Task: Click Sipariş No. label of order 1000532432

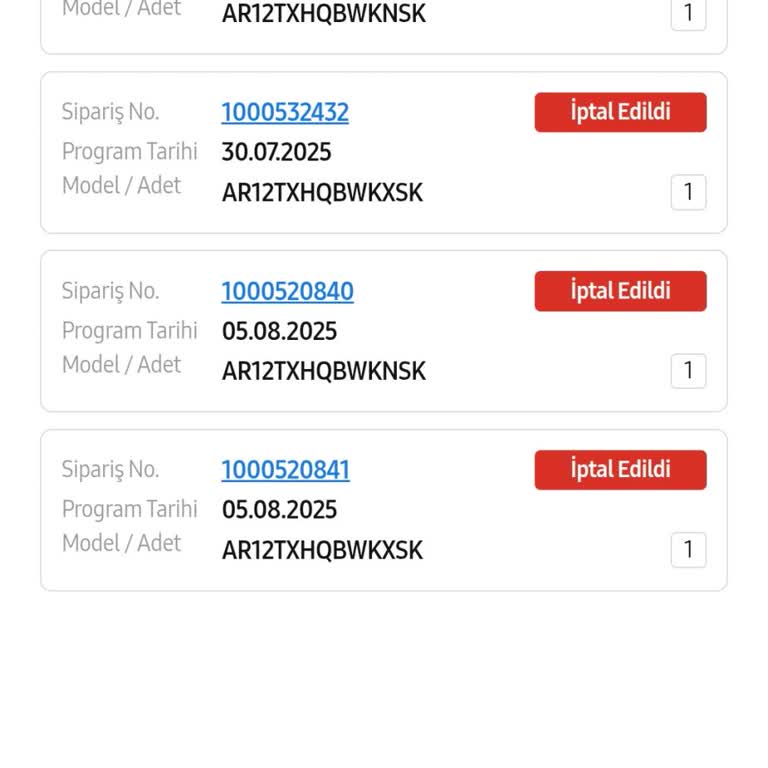Action: (110, 112)
